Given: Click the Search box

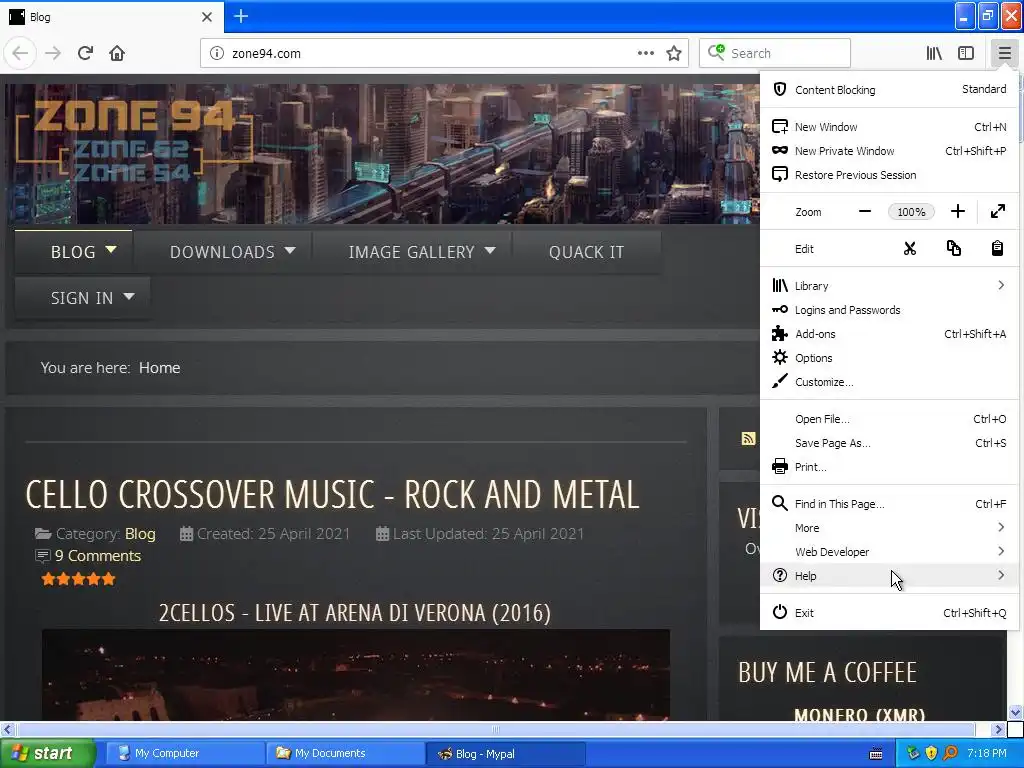Looking at the screenshot, I should [x=775, y=53].
